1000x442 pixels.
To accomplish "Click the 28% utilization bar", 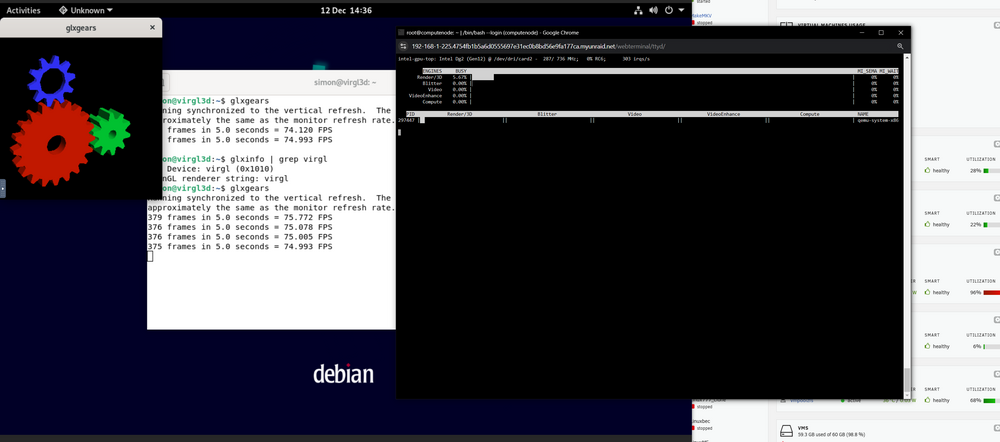I will (x=992, y=171).
